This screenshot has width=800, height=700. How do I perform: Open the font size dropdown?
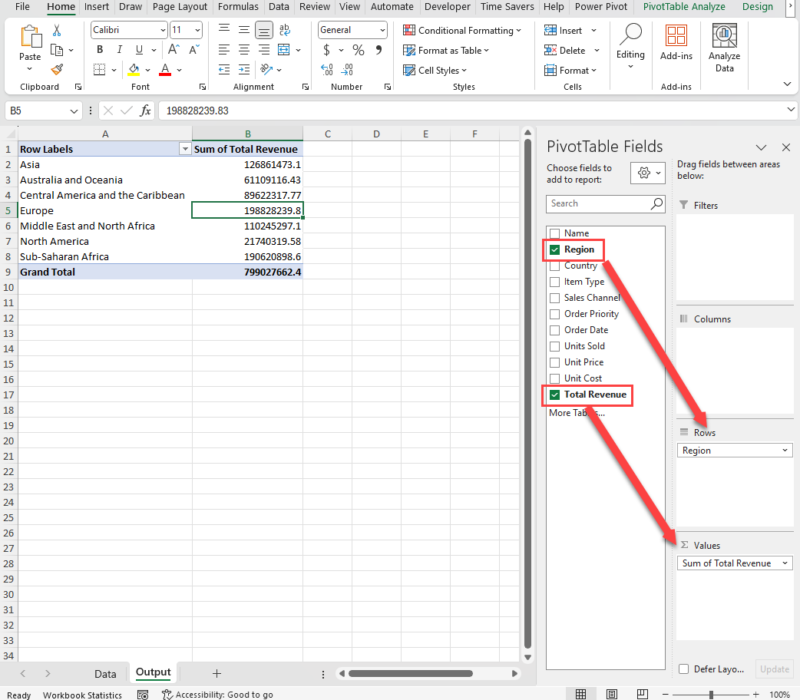(197, 30)
